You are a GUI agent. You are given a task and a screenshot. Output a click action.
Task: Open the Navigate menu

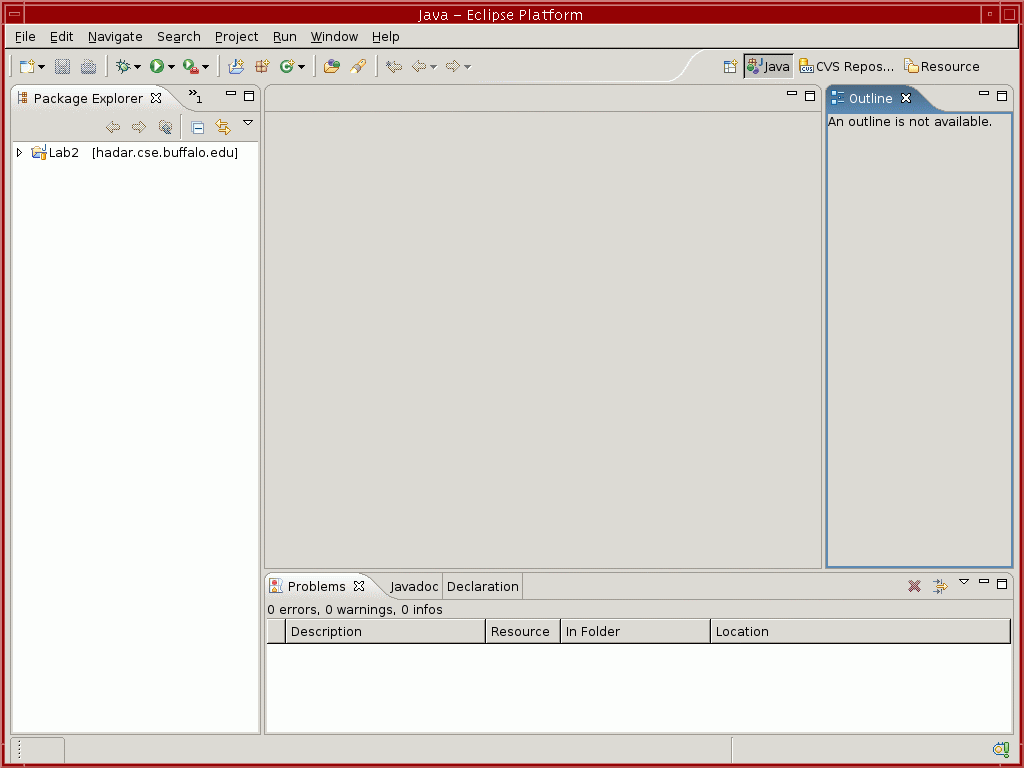click(115, 36)
